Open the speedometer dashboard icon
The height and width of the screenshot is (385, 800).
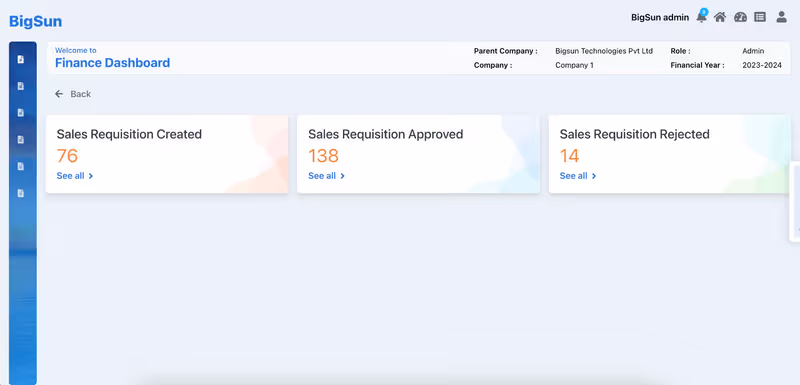coord(740,17)
